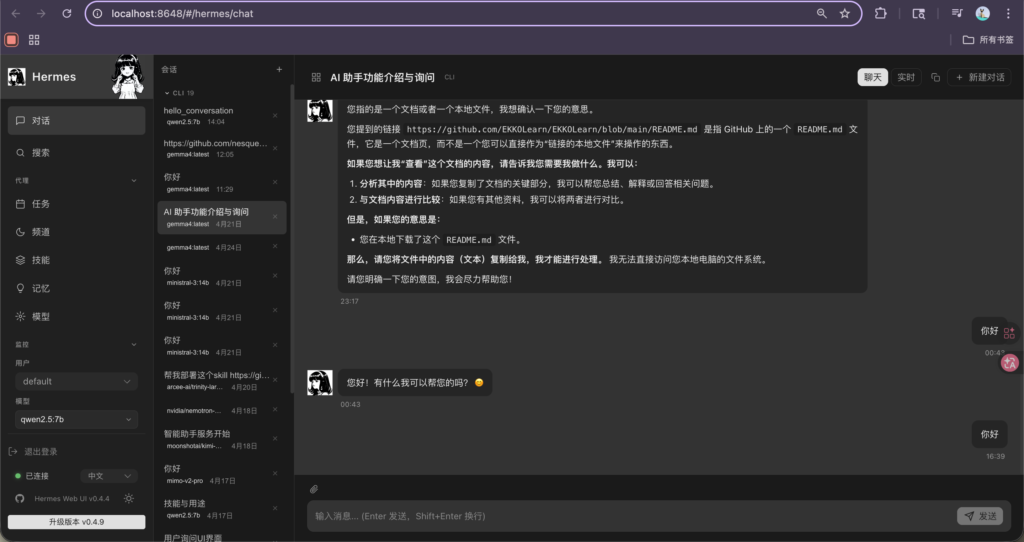Go to the 任务 tasks page
The width and height of the screenshot is (1024, 542).
click(76, 204)
